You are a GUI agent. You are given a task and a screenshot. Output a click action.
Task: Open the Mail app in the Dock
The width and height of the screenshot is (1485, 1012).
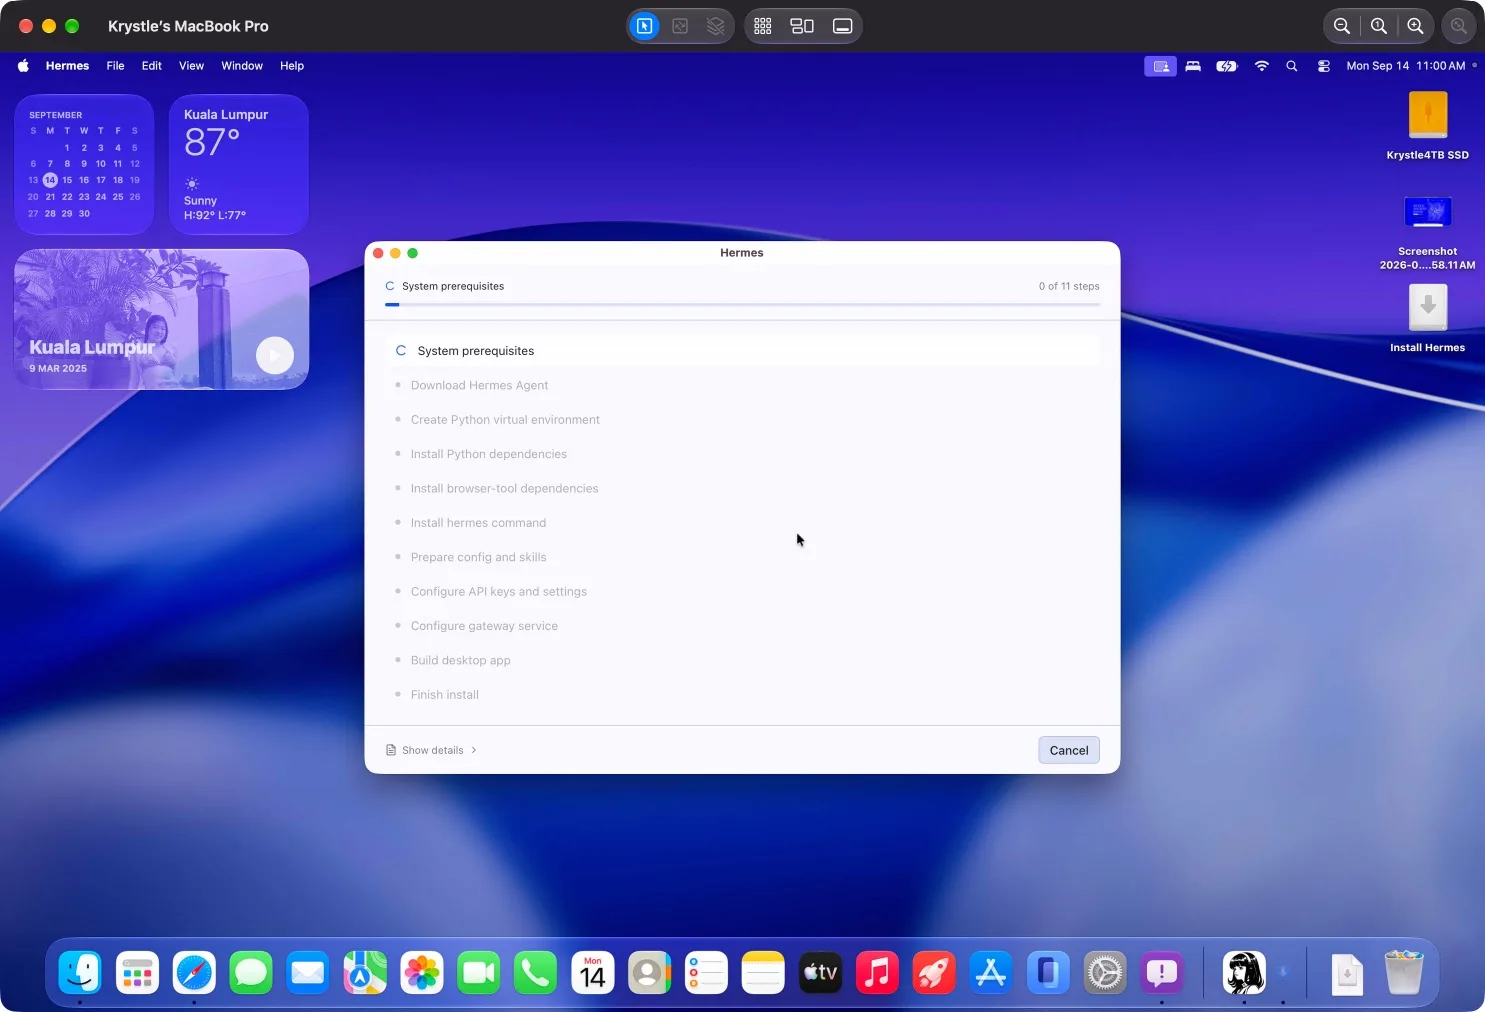tap(308, 972)
